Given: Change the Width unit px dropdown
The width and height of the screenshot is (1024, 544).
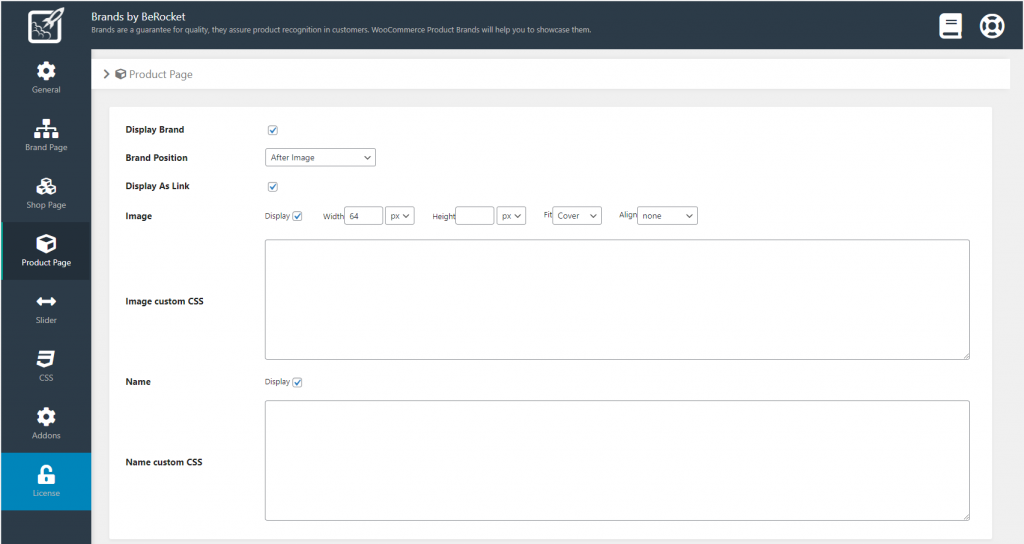Looking at the screenshot, I should point(400,216).
